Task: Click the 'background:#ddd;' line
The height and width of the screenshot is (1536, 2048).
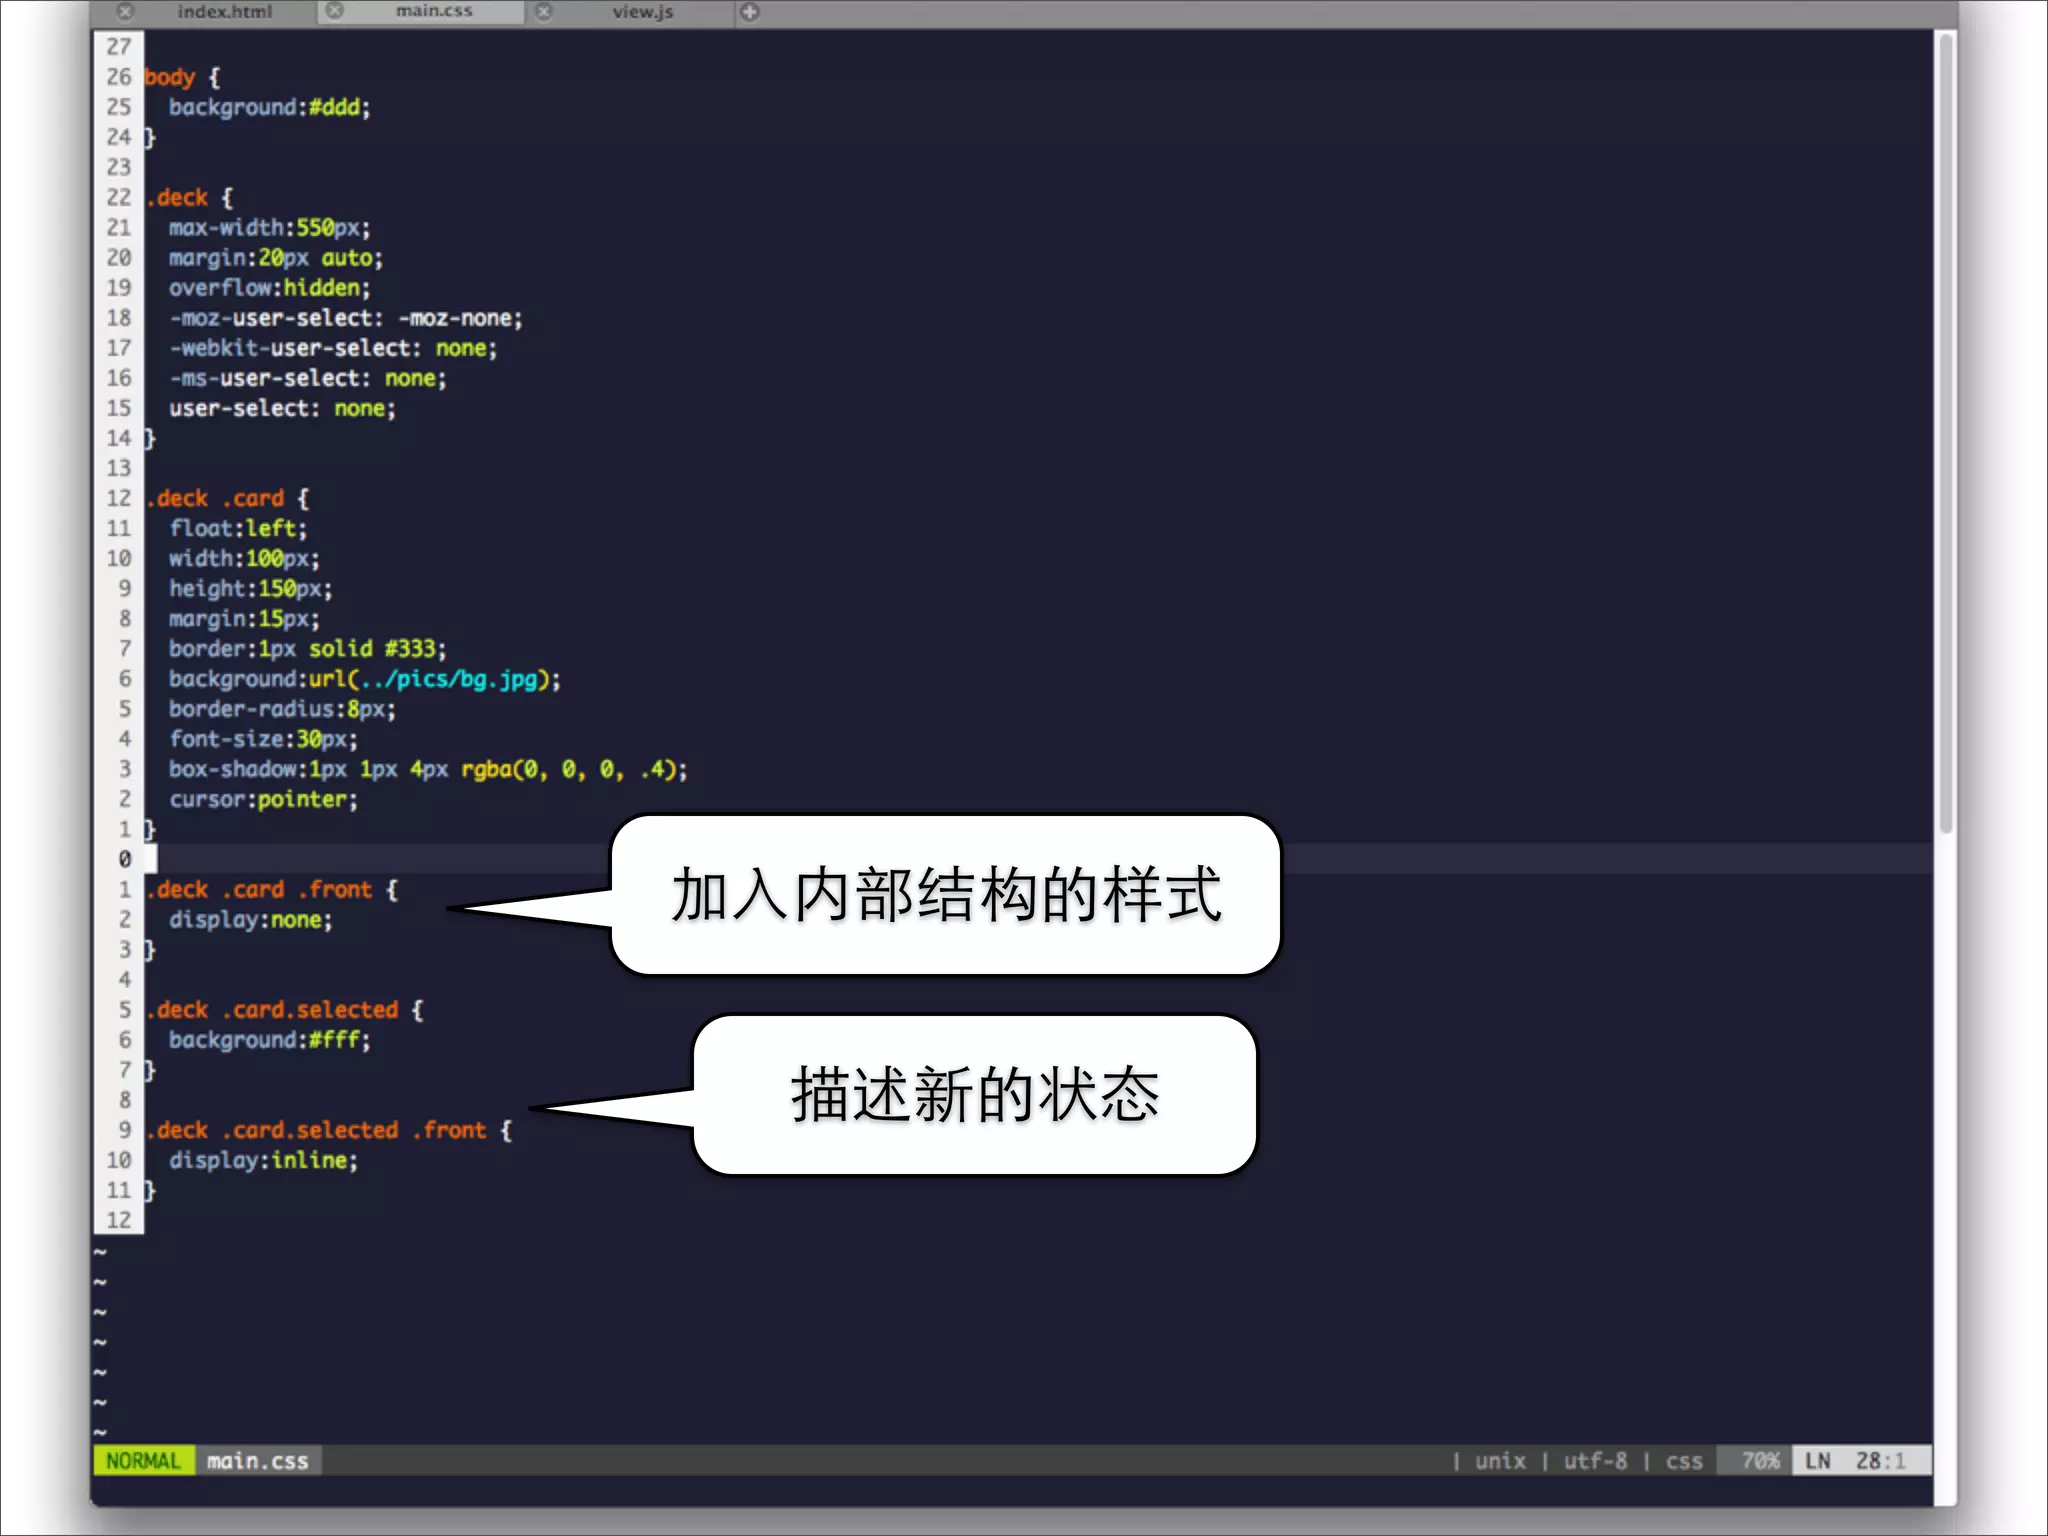Action: point(269,107)
